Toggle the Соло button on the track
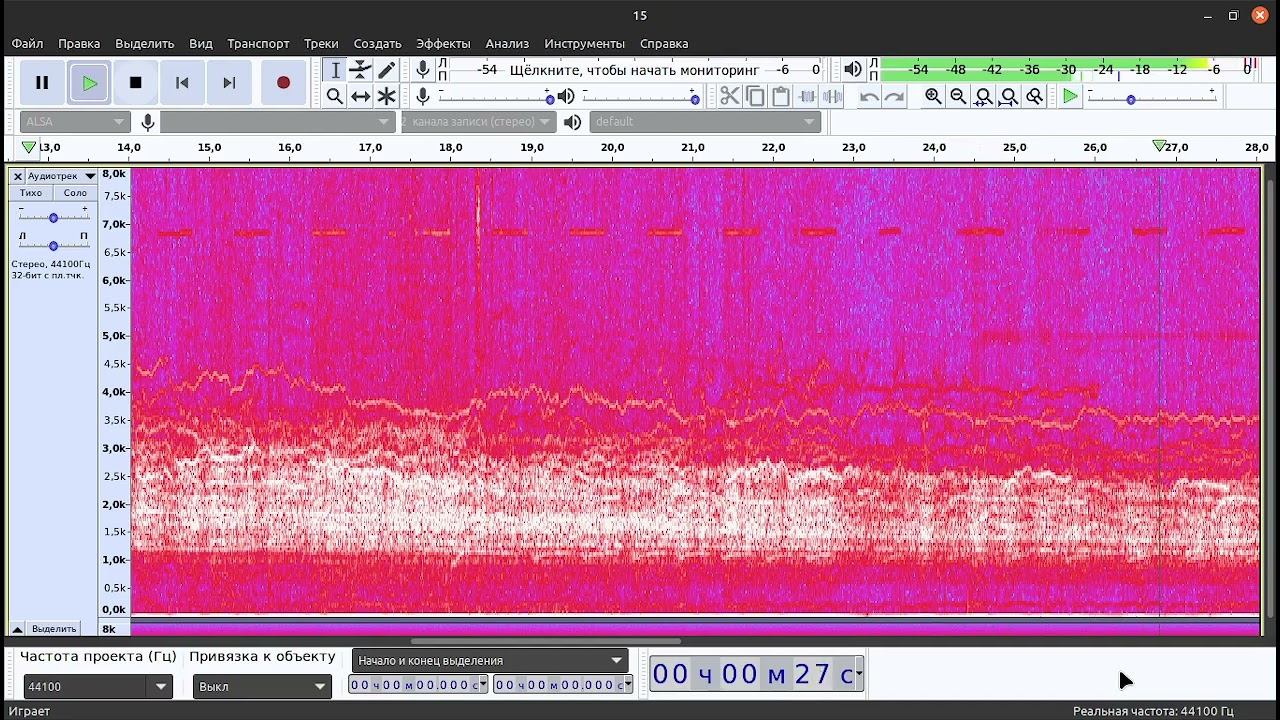The image size is (1280, 720). click(75, 193)
